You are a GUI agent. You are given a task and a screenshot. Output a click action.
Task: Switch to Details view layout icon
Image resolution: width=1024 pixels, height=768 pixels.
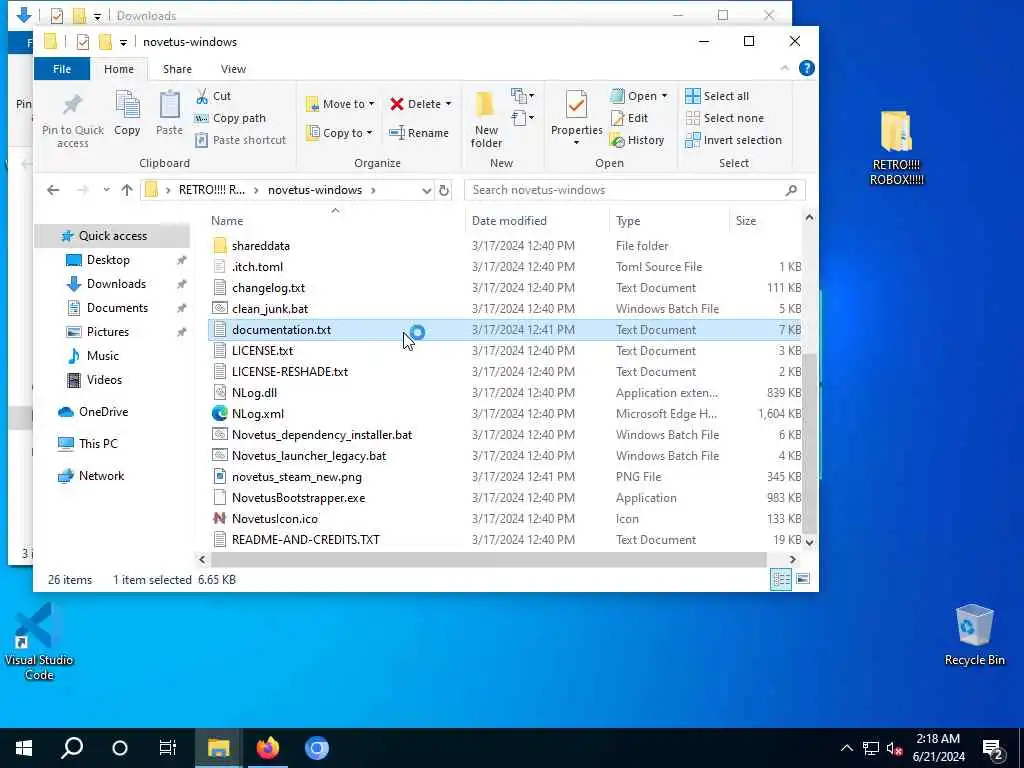click(781, 579)
